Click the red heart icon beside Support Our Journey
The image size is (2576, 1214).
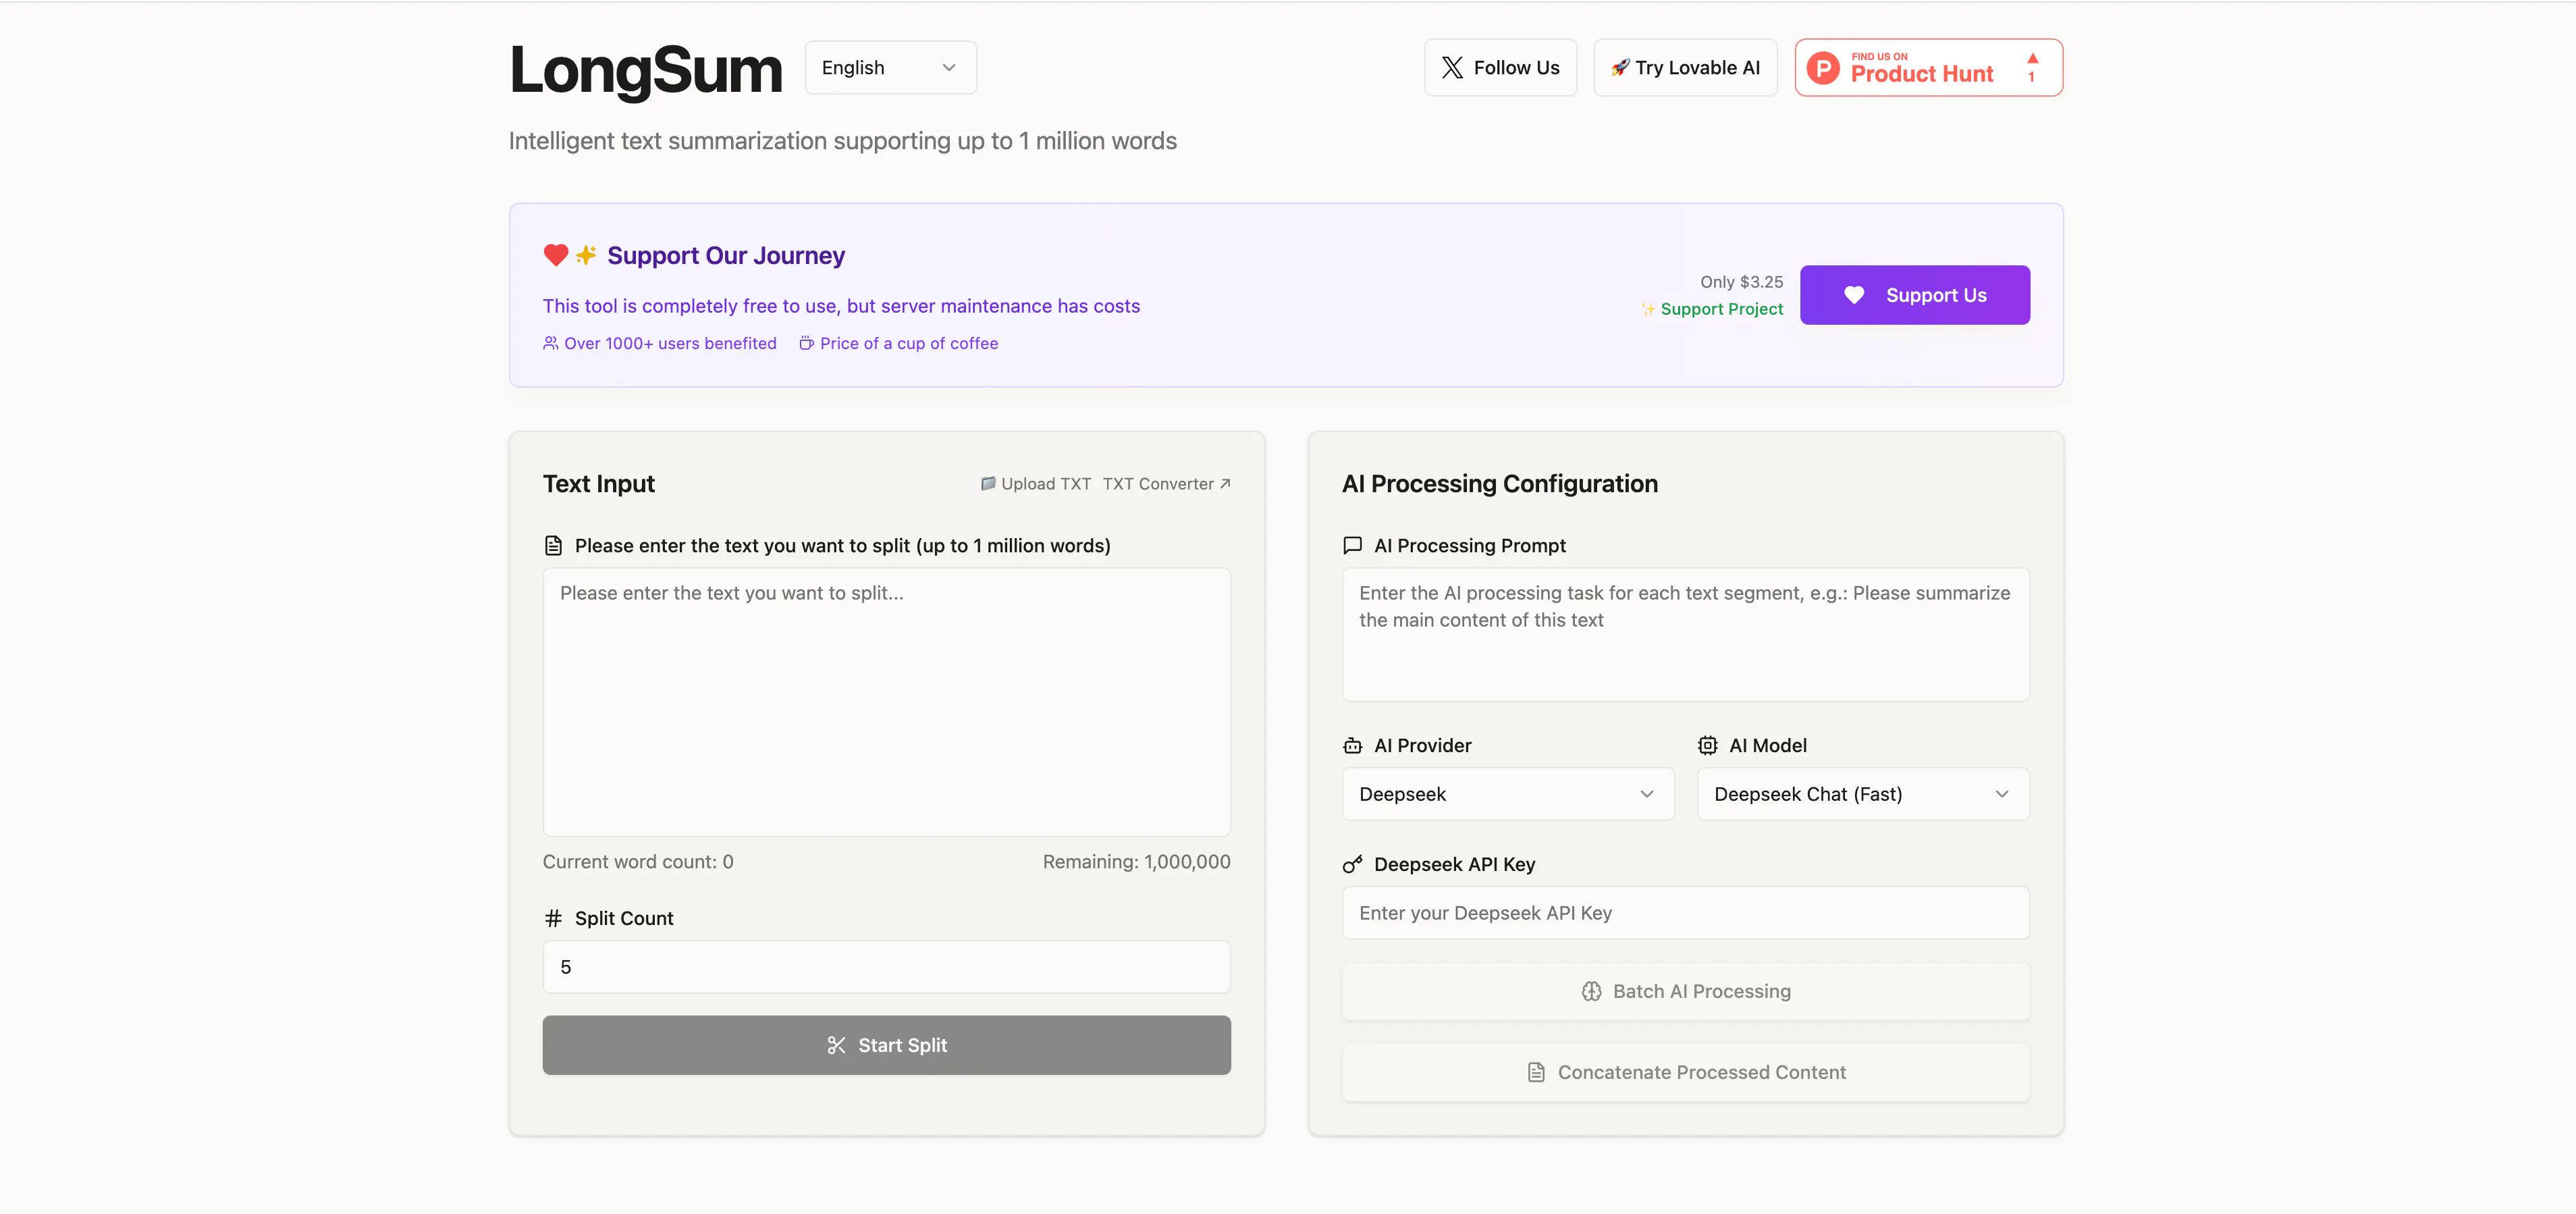[x=556, y=255]
